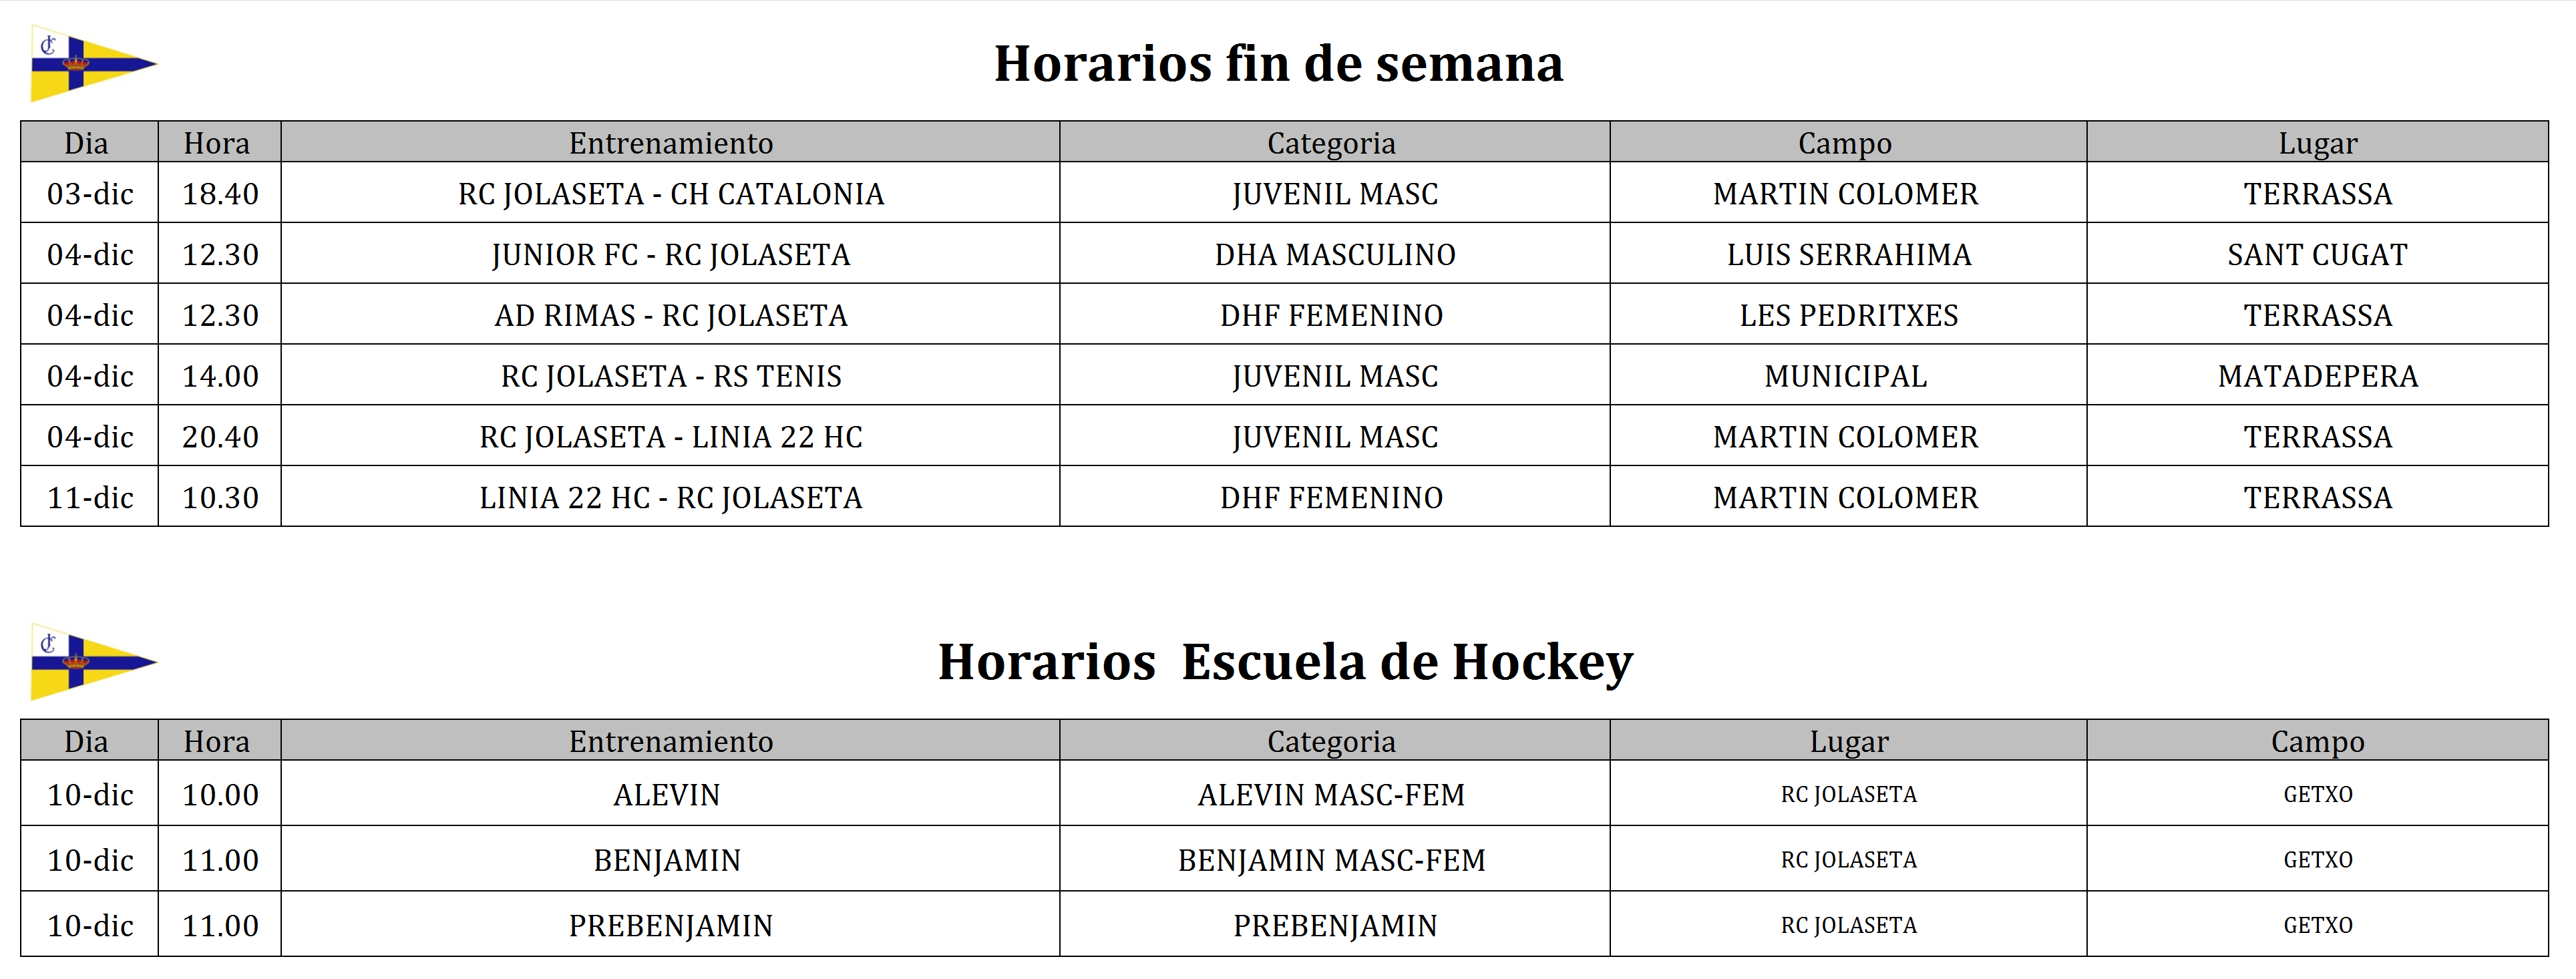Click the LES PEDRITXES field cell
This screenshot has width=2576, height=979.
pyautogui.click(x=1848, y=316)
